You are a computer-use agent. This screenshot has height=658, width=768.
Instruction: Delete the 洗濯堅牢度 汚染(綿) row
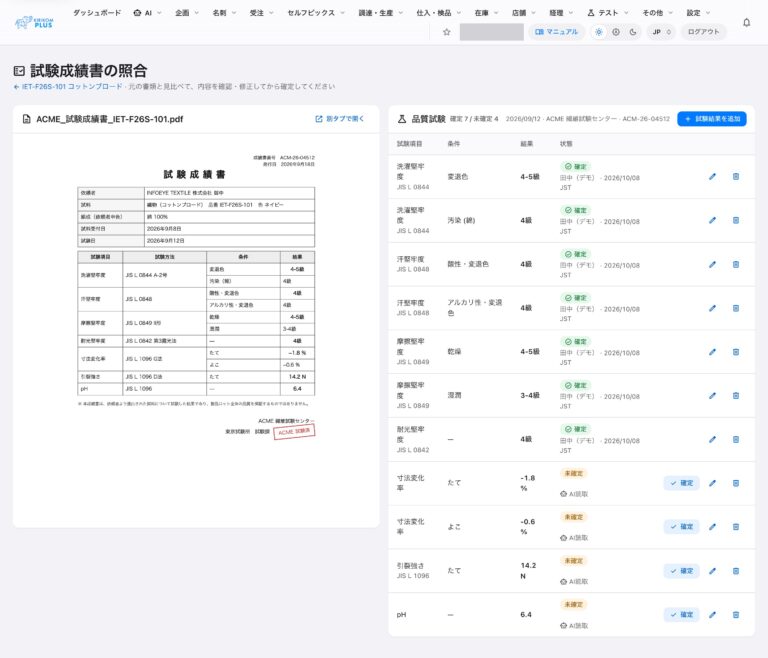pyautogui.click(x=736, y=220)
